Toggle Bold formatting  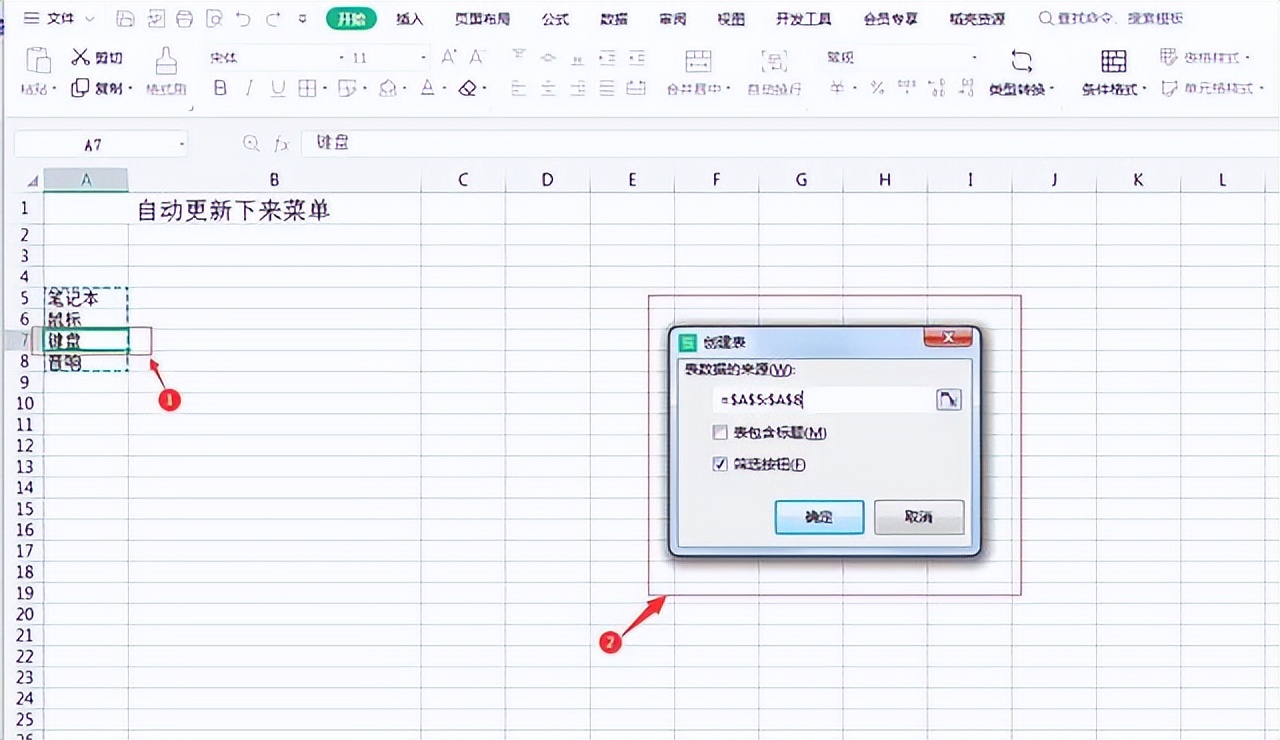pos(220,88)
